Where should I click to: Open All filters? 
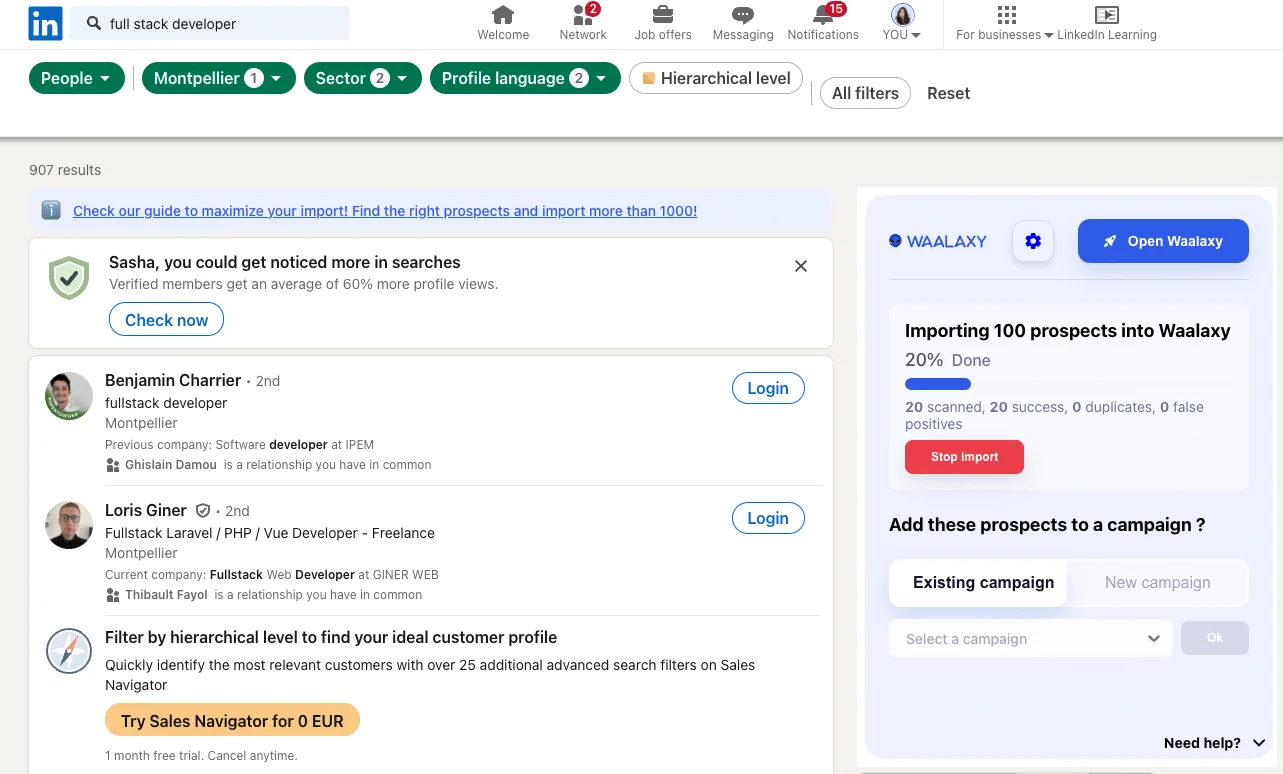865,93
